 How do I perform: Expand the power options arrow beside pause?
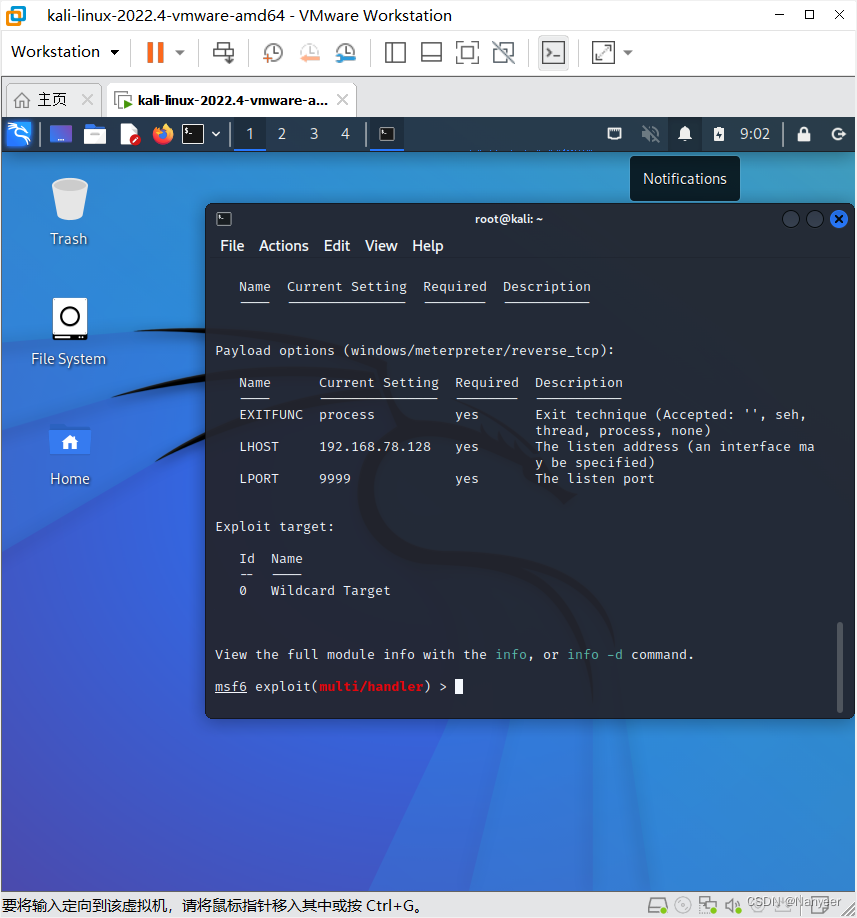click(x=180, y=52)
